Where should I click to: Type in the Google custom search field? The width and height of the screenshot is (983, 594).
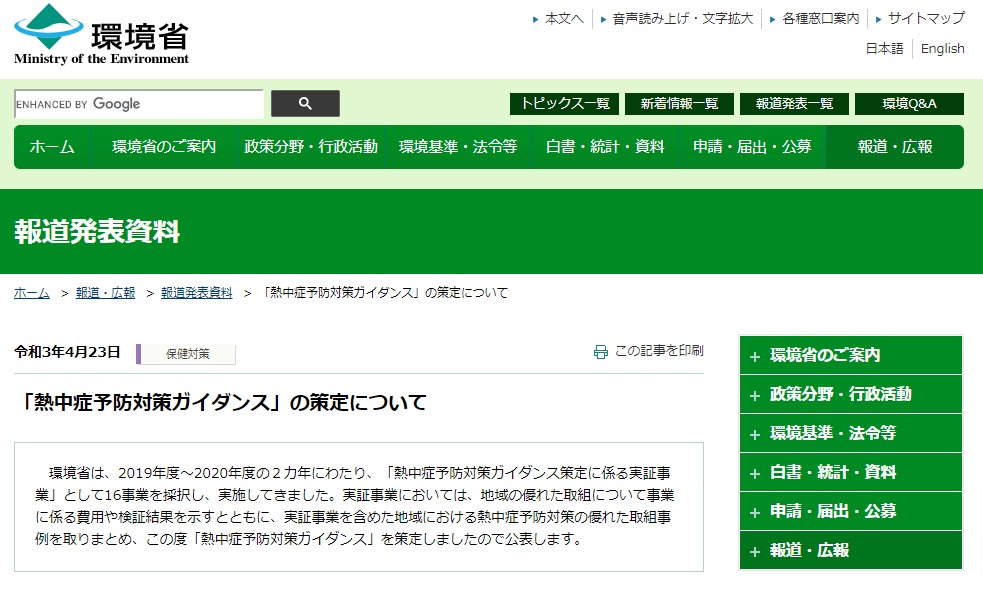click(x=139, y=104)
